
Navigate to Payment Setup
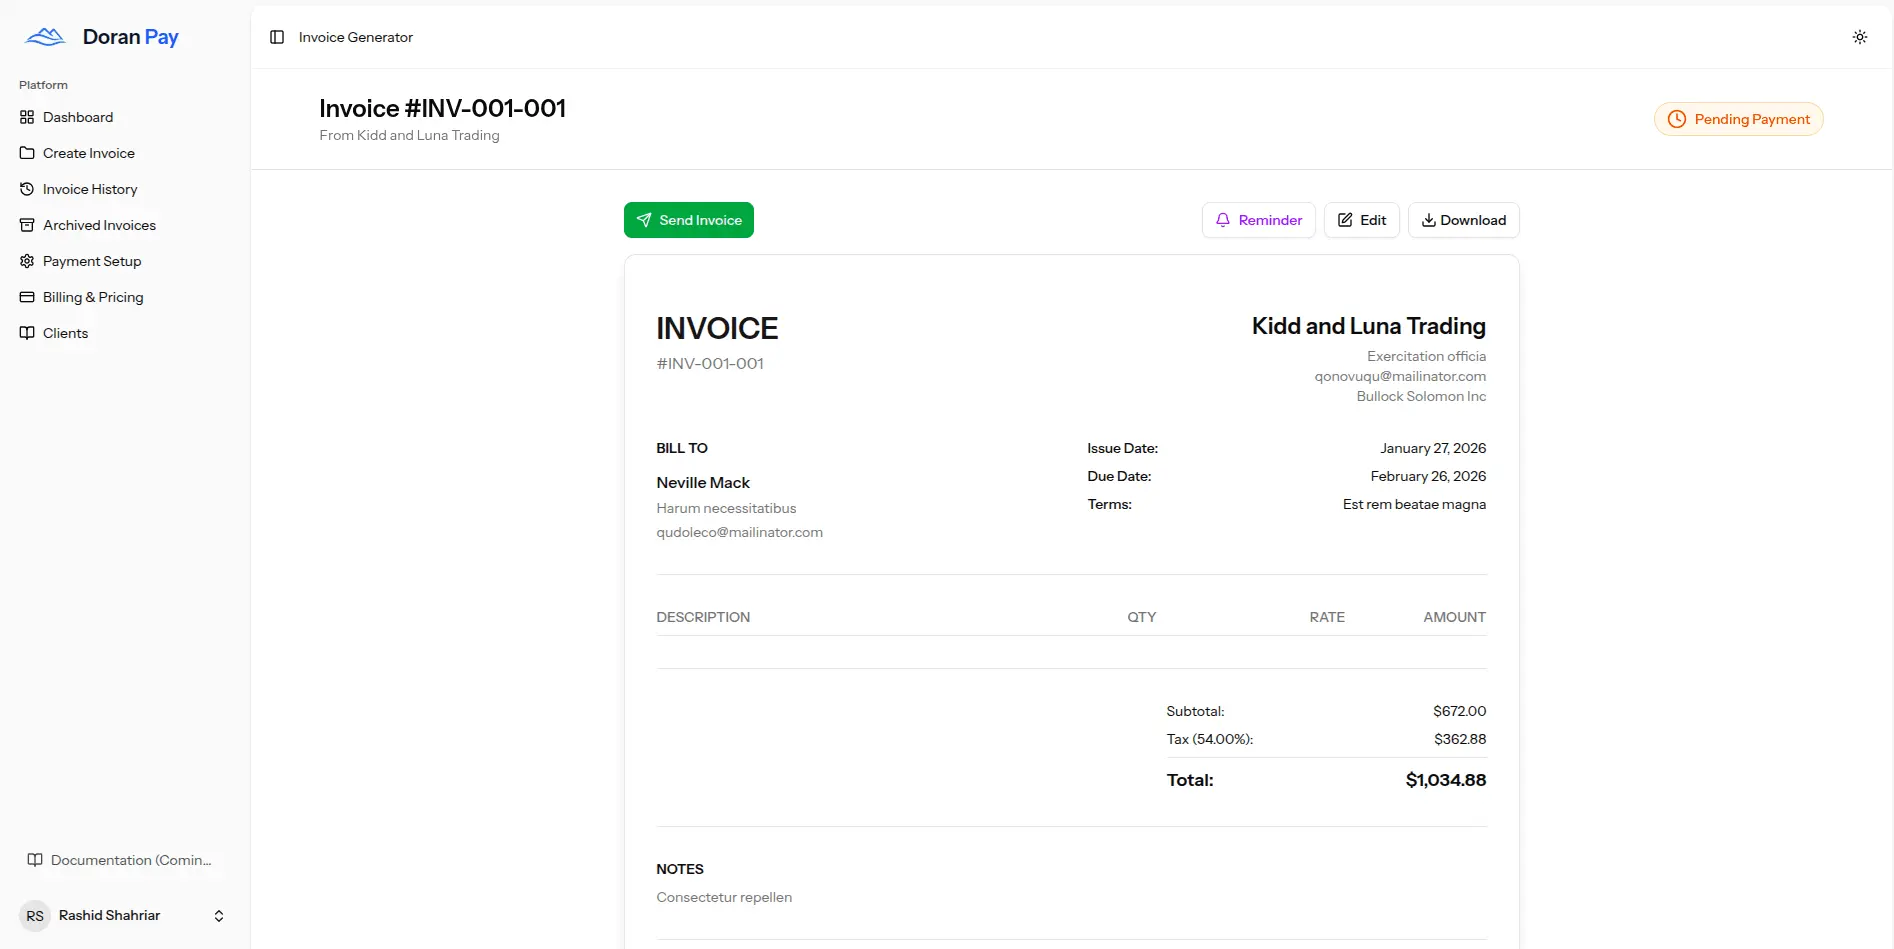coord(125,261)
